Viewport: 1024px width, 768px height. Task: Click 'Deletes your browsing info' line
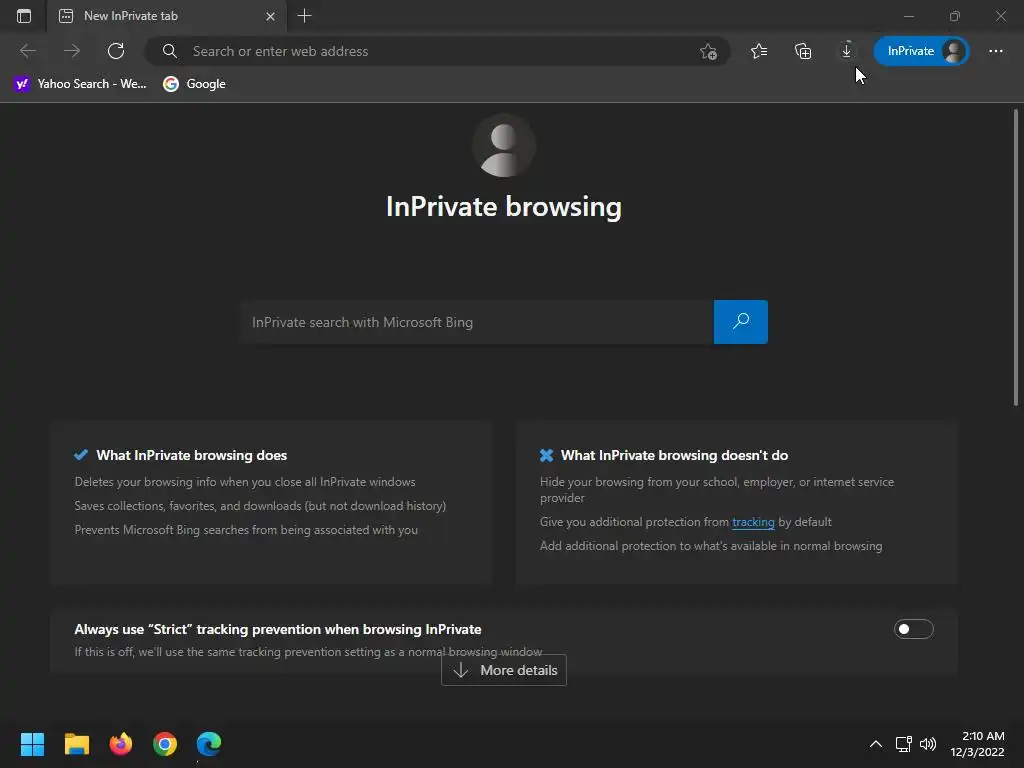245,482
